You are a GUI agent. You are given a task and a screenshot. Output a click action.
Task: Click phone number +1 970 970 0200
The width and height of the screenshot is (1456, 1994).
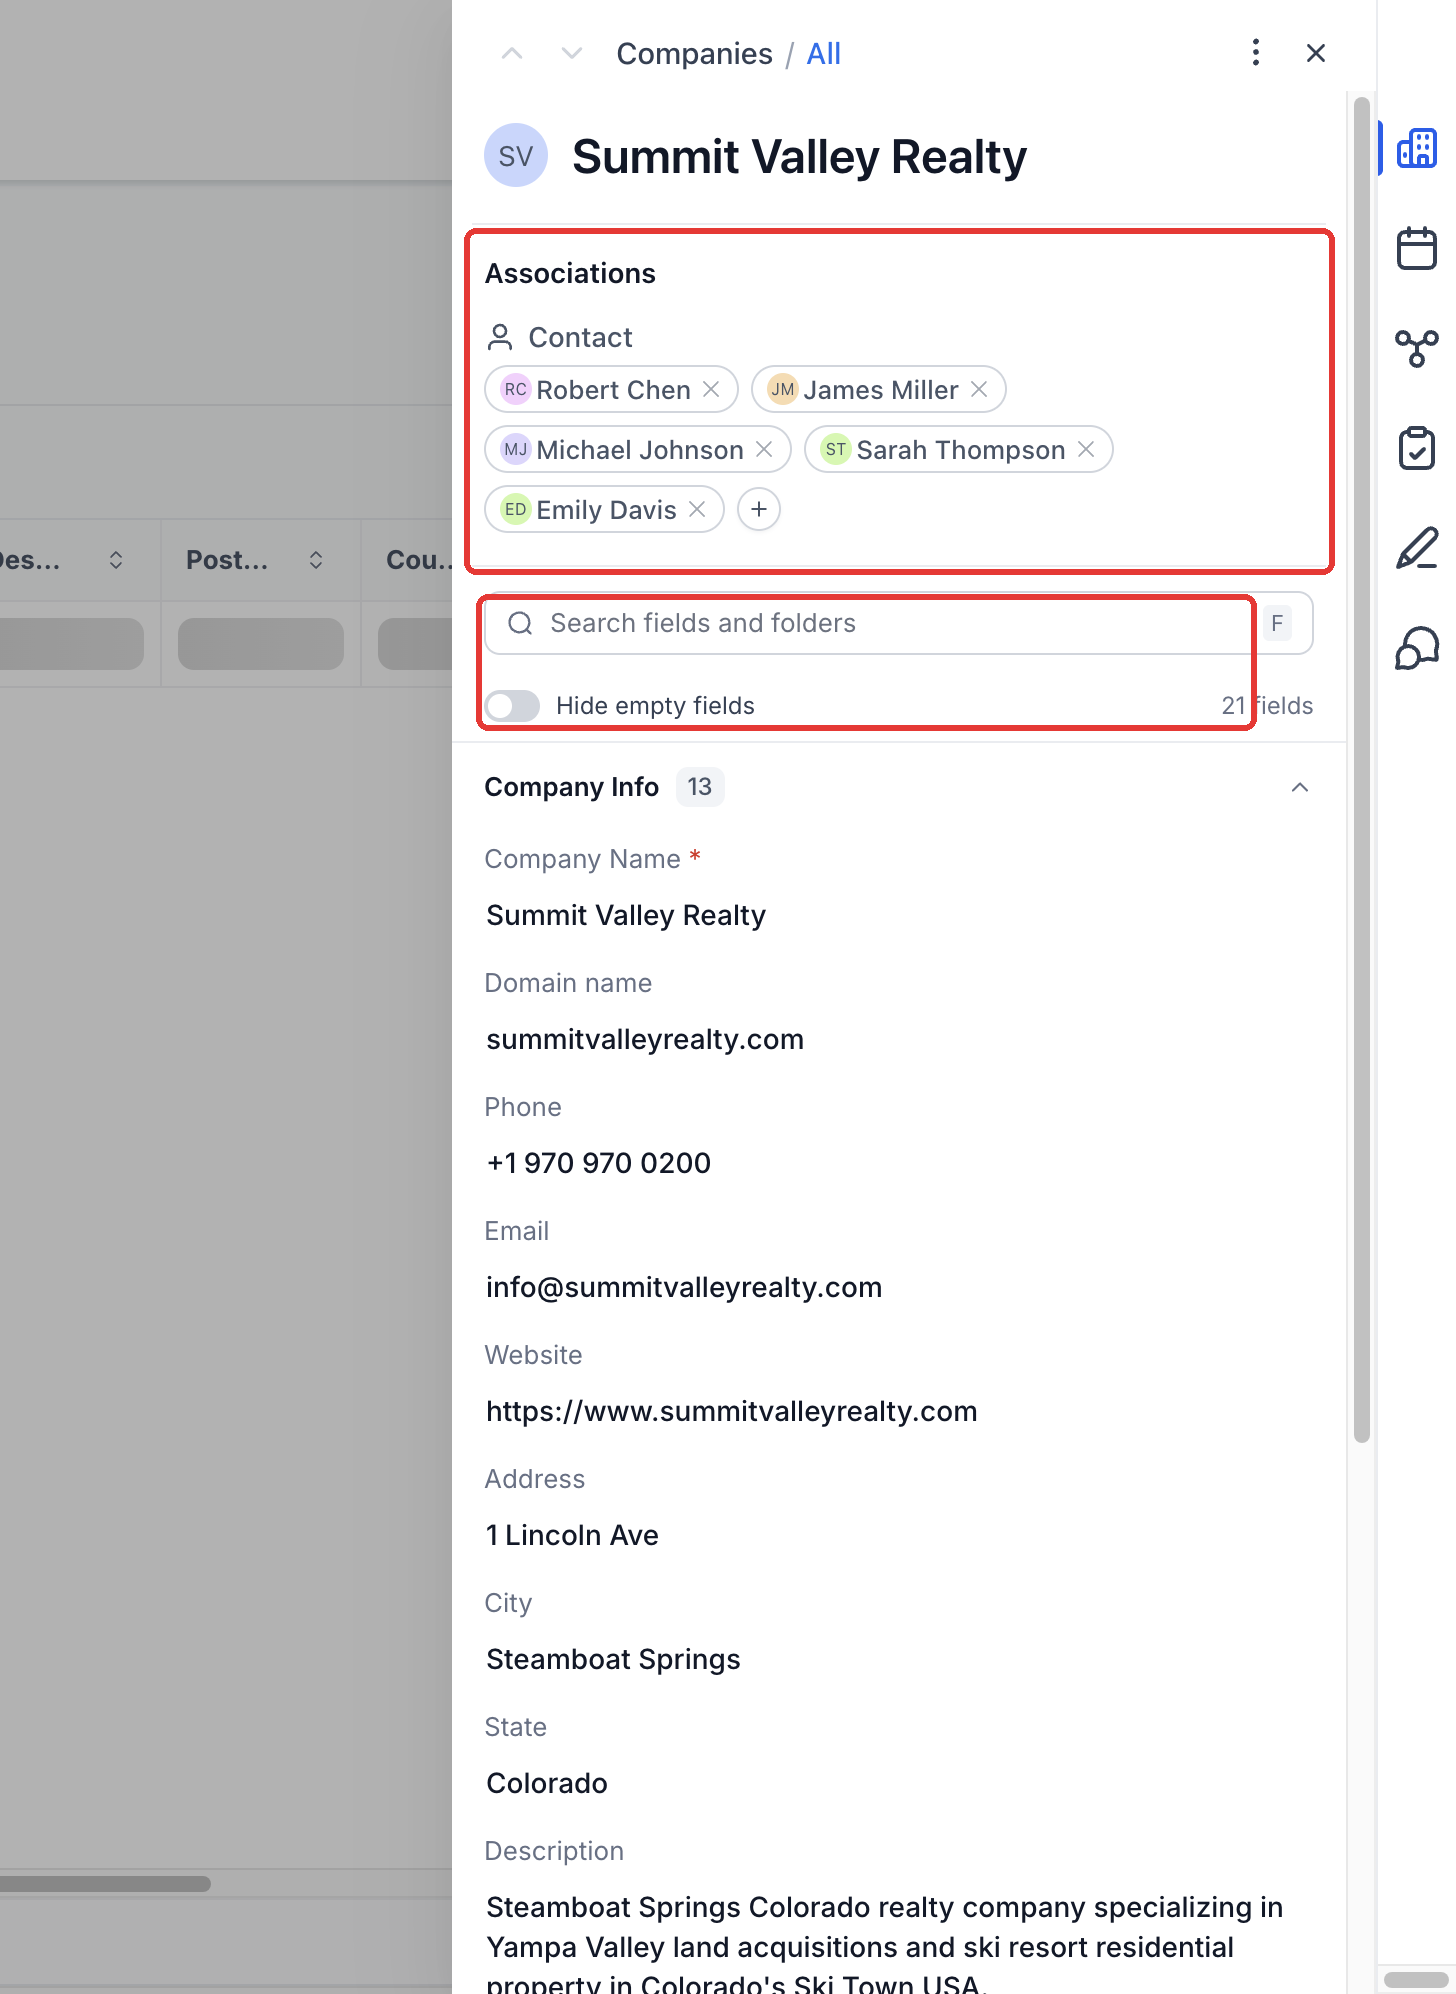598,1163
